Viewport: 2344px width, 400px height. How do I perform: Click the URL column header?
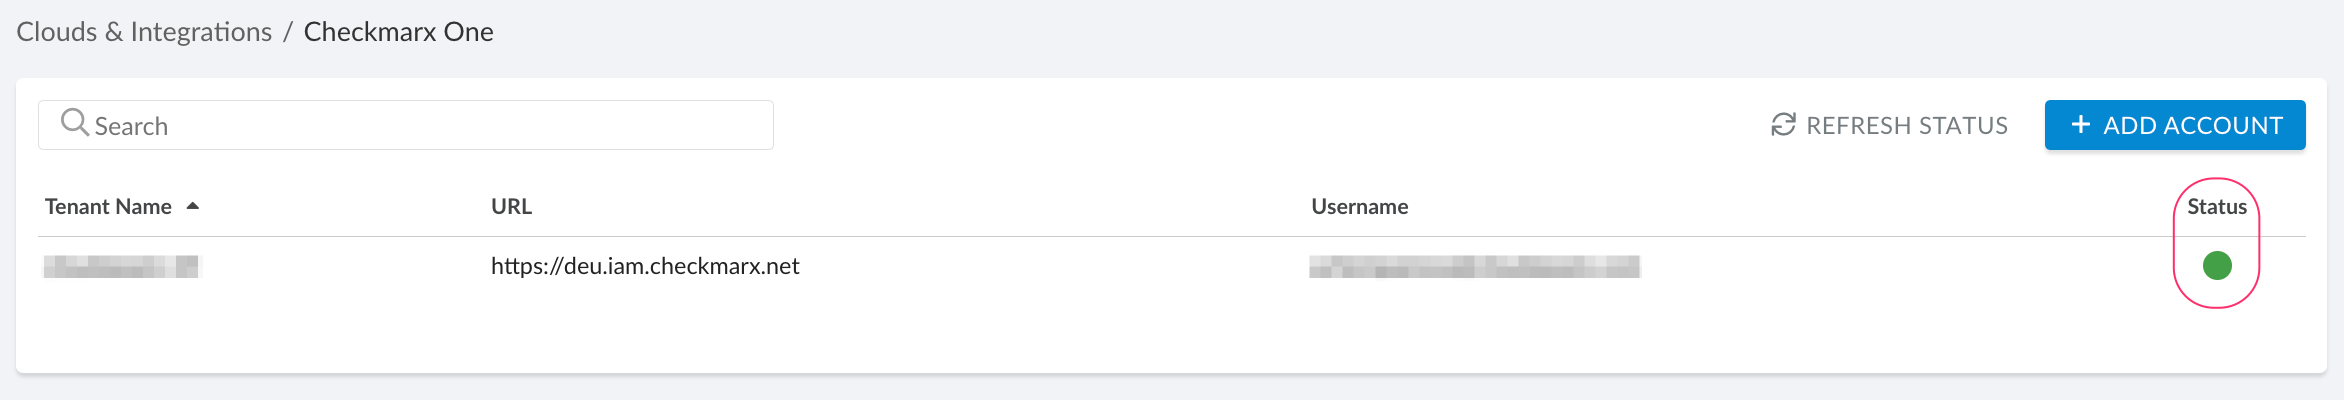(511, 207)
